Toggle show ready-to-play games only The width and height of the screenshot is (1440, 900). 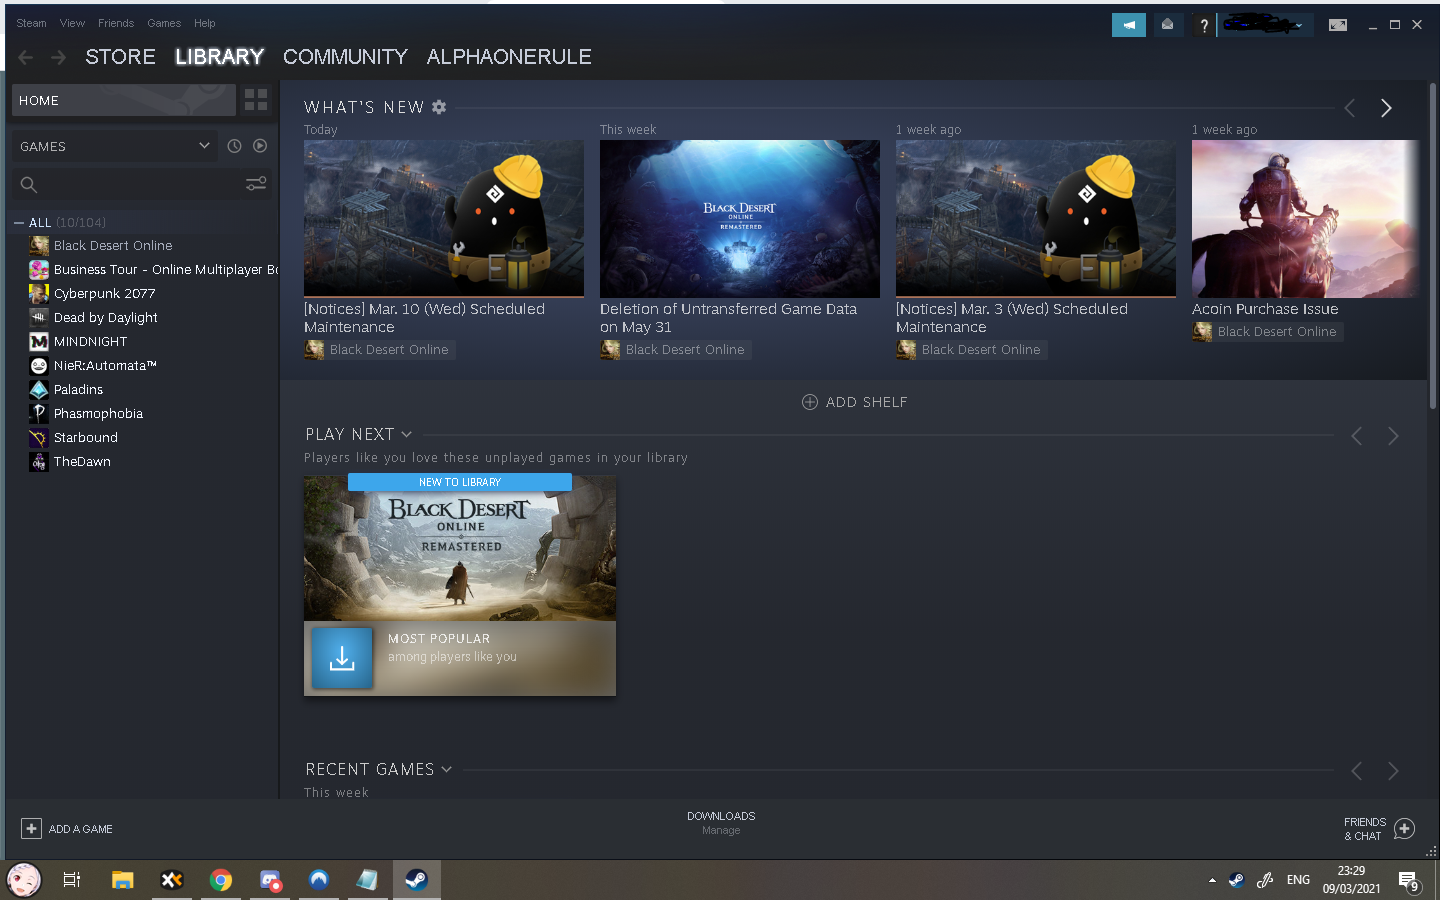tap(260, 146)
